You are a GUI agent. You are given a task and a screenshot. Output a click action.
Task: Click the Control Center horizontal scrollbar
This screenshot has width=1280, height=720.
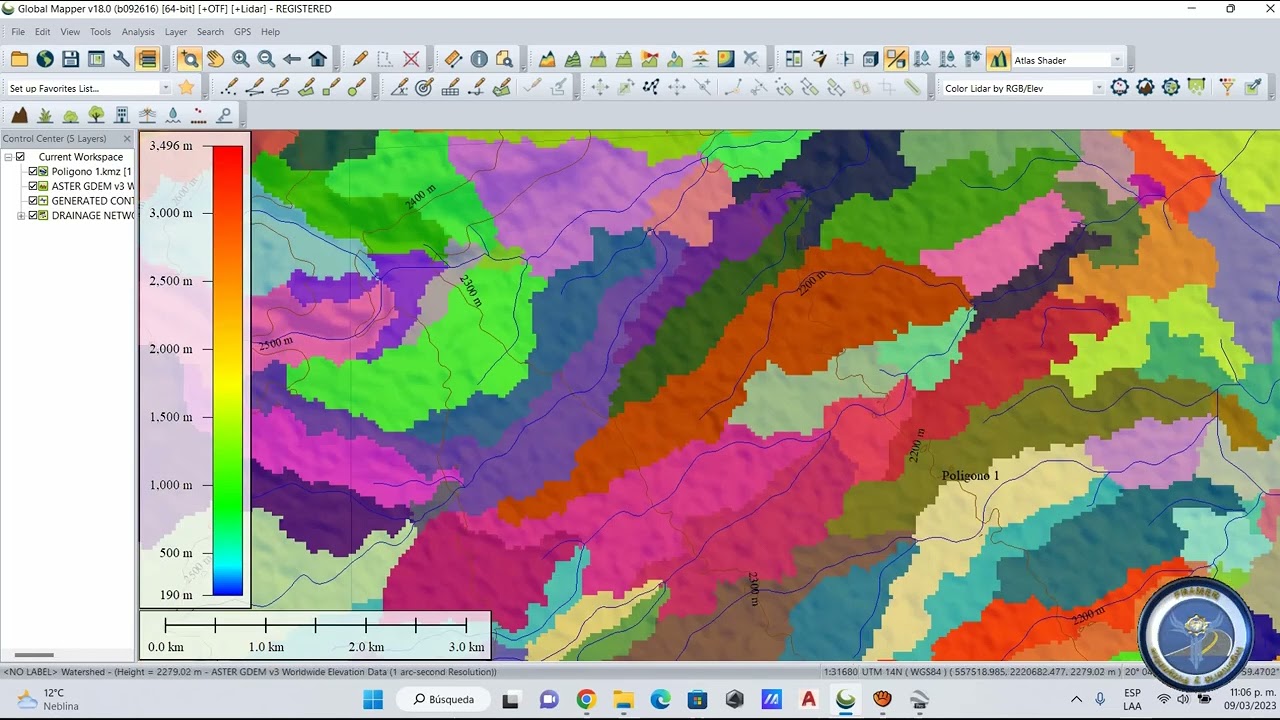point(34,655)
